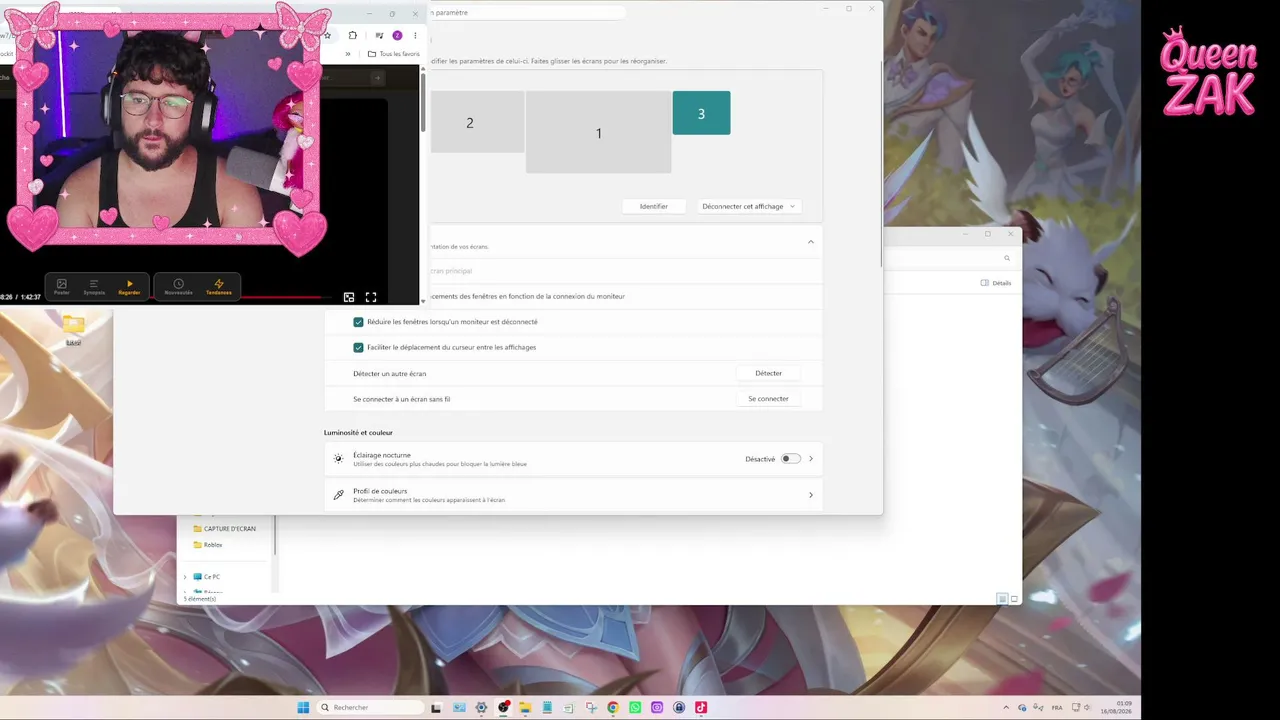Toggle picture-in-picture in the video player
1280x720 pixels.
pos(349,297)
